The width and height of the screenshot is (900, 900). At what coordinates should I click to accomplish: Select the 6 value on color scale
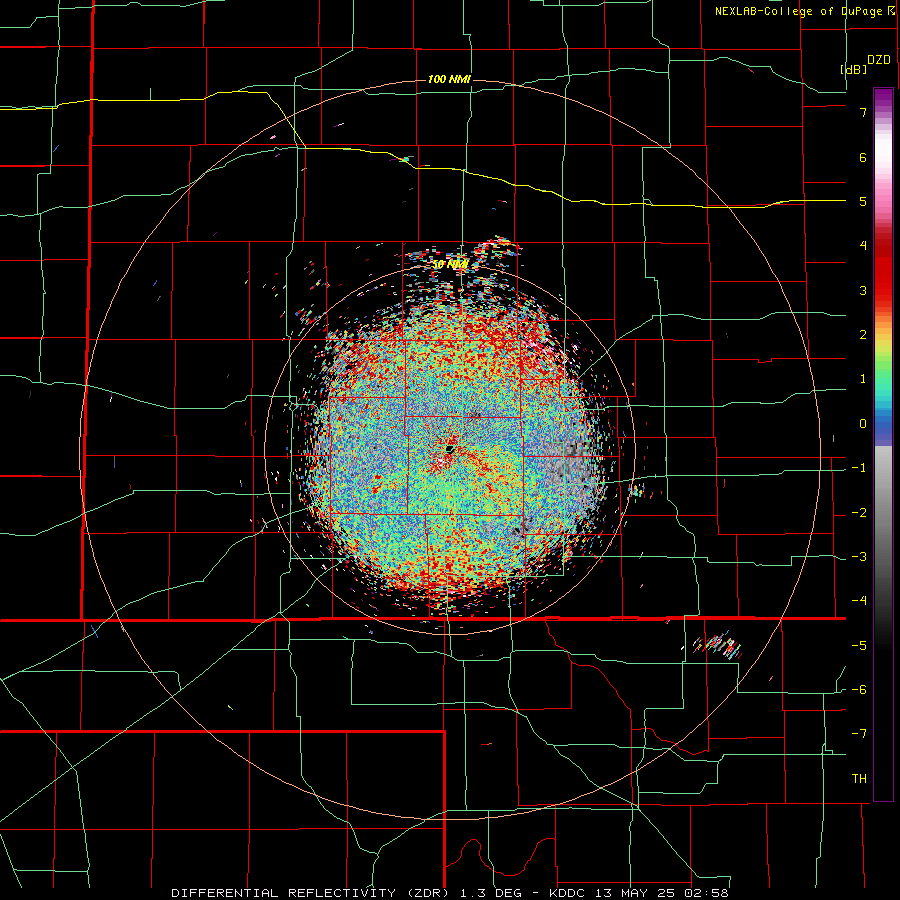pos(863,157)
